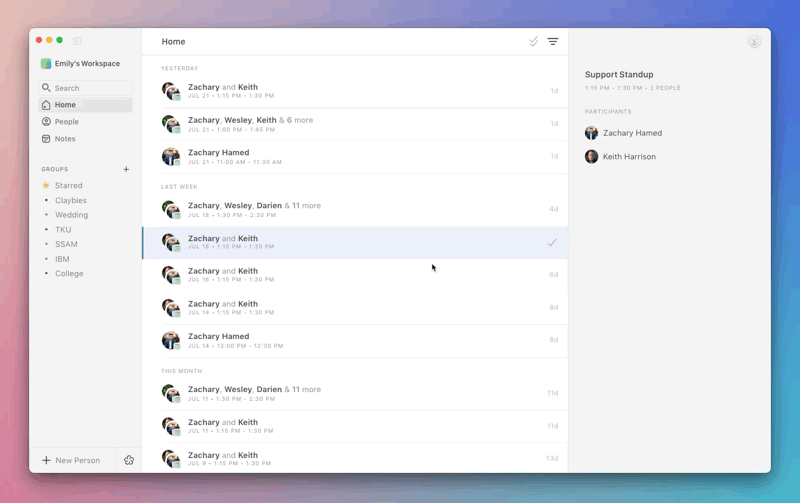Select participant Keith Harrison in details
800x503 pixels.
pos(620,157)
